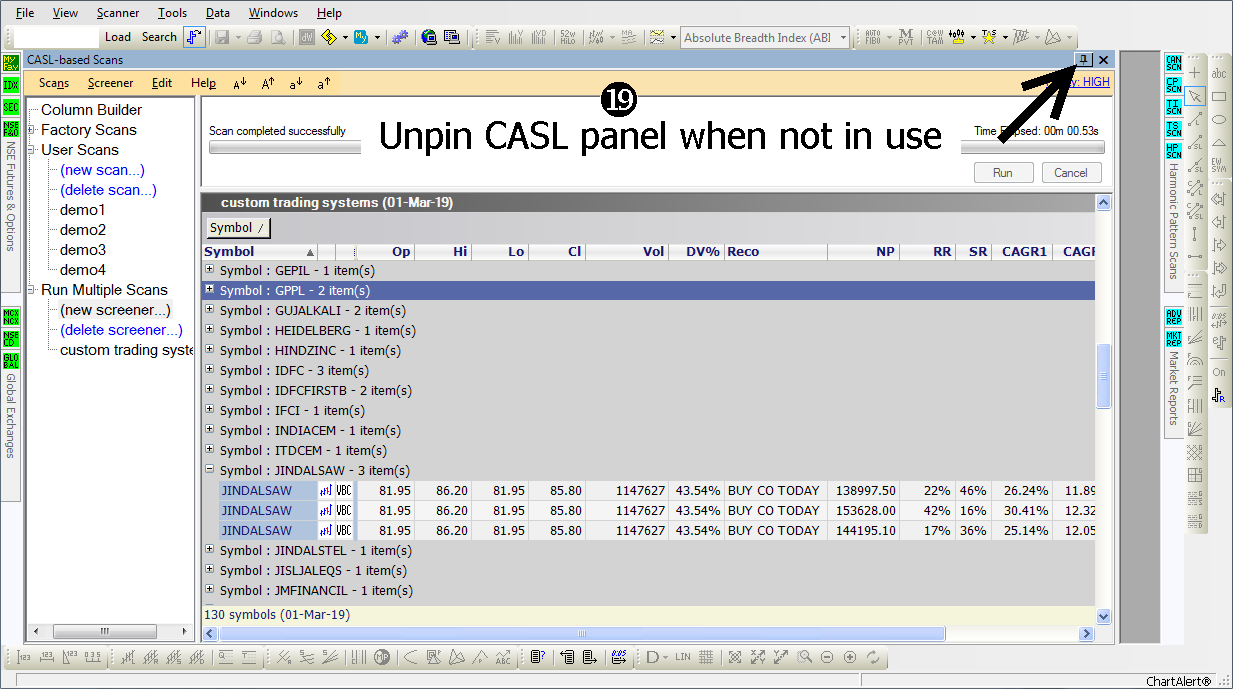Click the (delete screener...) link
This screenshot has height=689, width=1233.
(x=121, y=330)
